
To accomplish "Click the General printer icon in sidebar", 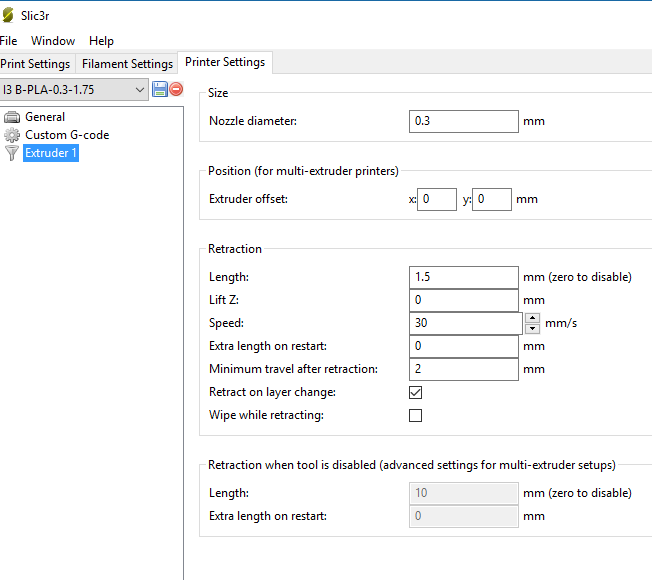I will pos(12,117).
